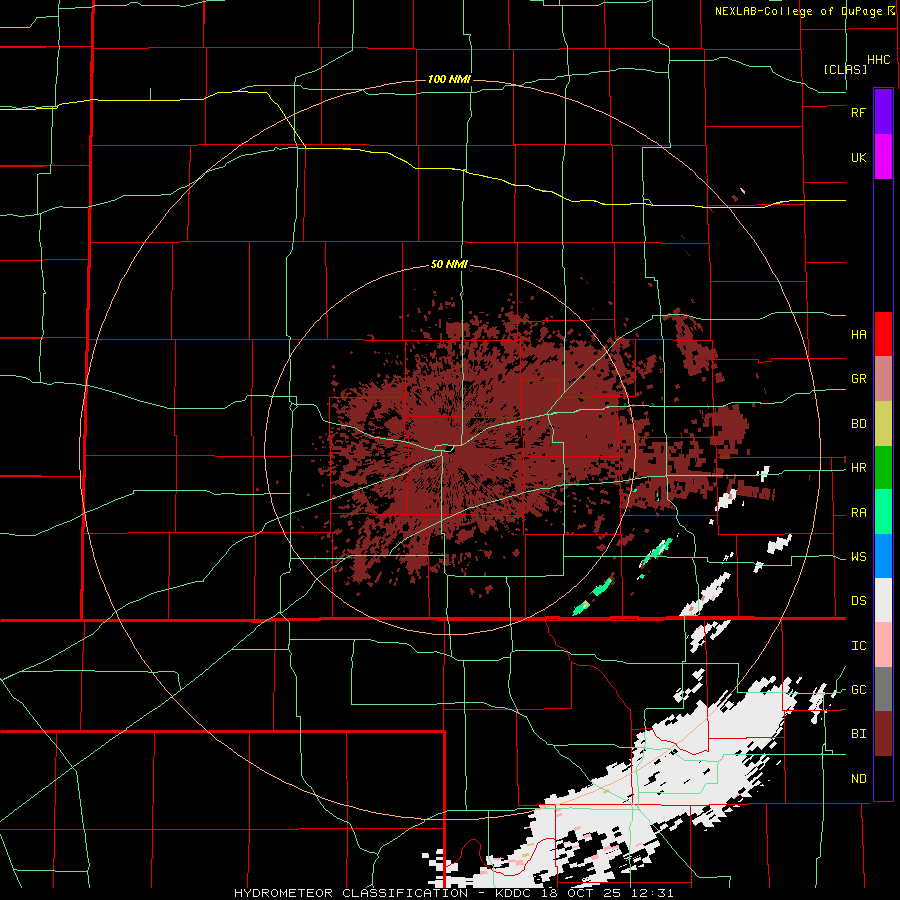Click the BI dark red legend swatch

(x=883, y=734)
